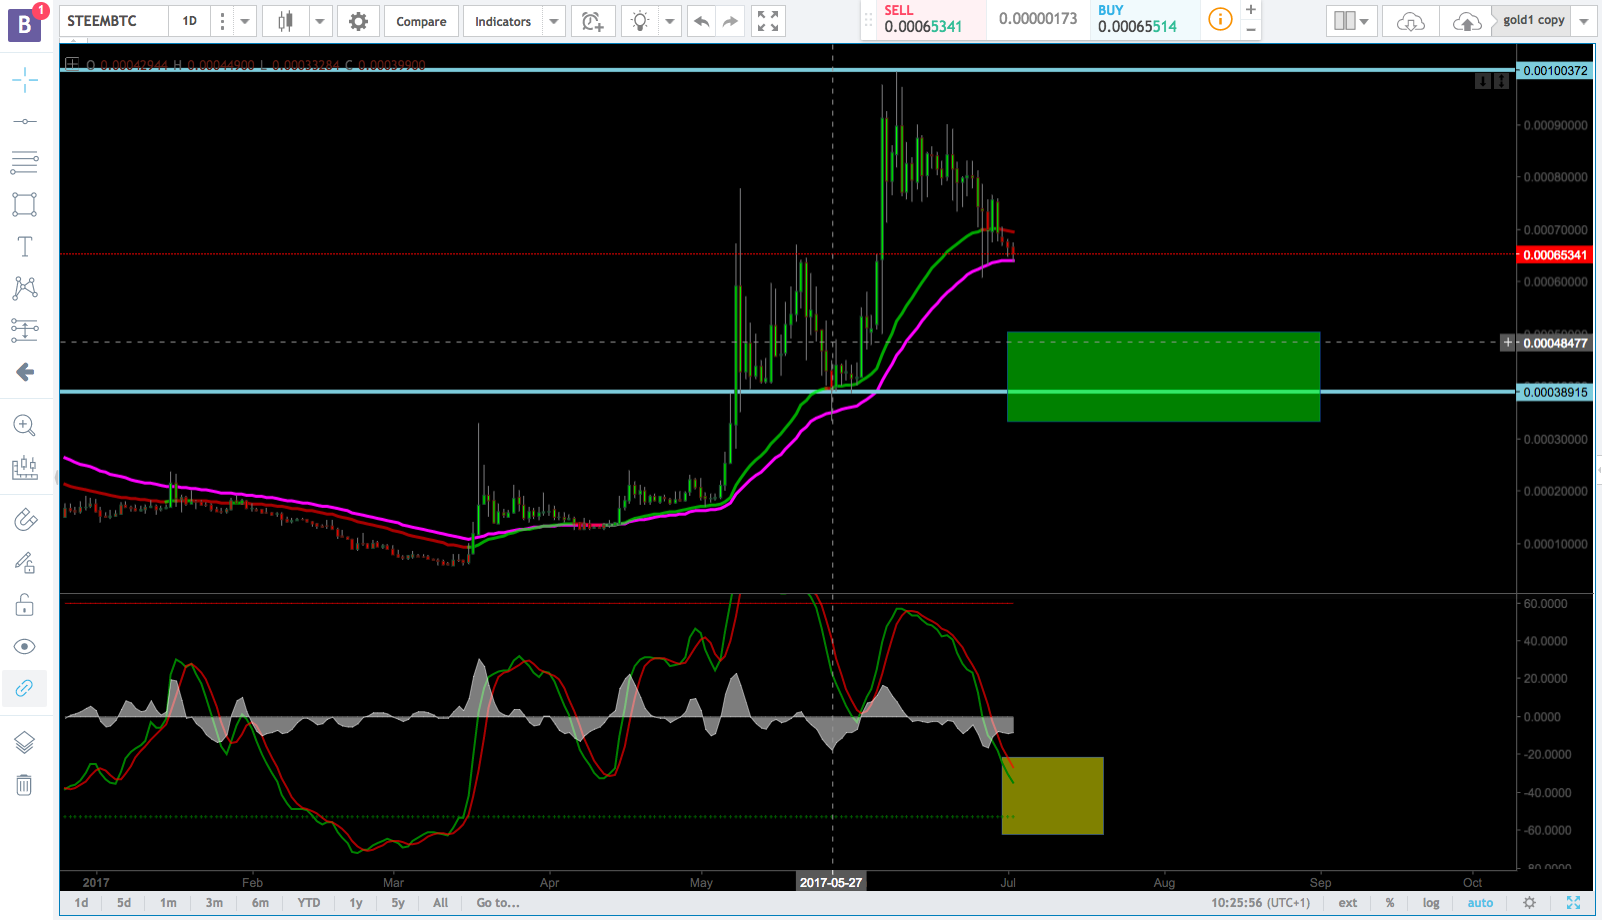The width and height of the screenshot is (1602, 920).
Task: Show All time range
Action: 441,903
